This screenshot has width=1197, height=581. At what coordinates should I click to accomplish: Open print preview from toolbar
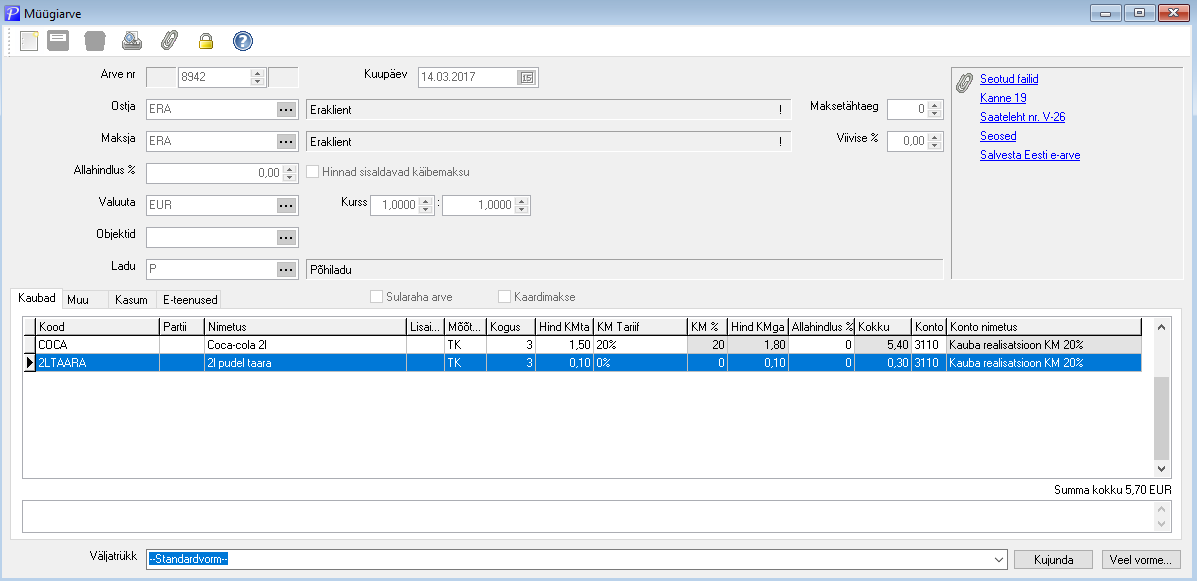coord(131,40)
